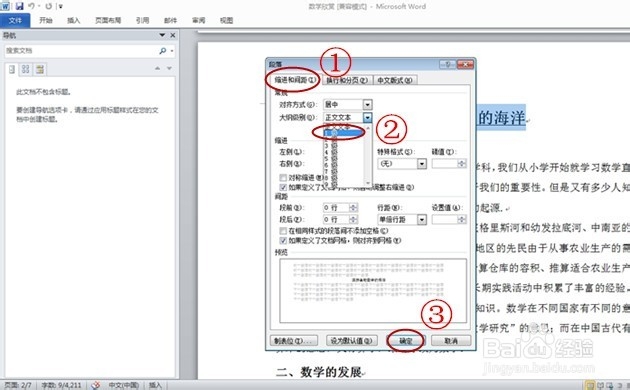Screen dimensions: 630x390
Task: Open the navigation pane options arrow
Action: click(x=162, y=35)
